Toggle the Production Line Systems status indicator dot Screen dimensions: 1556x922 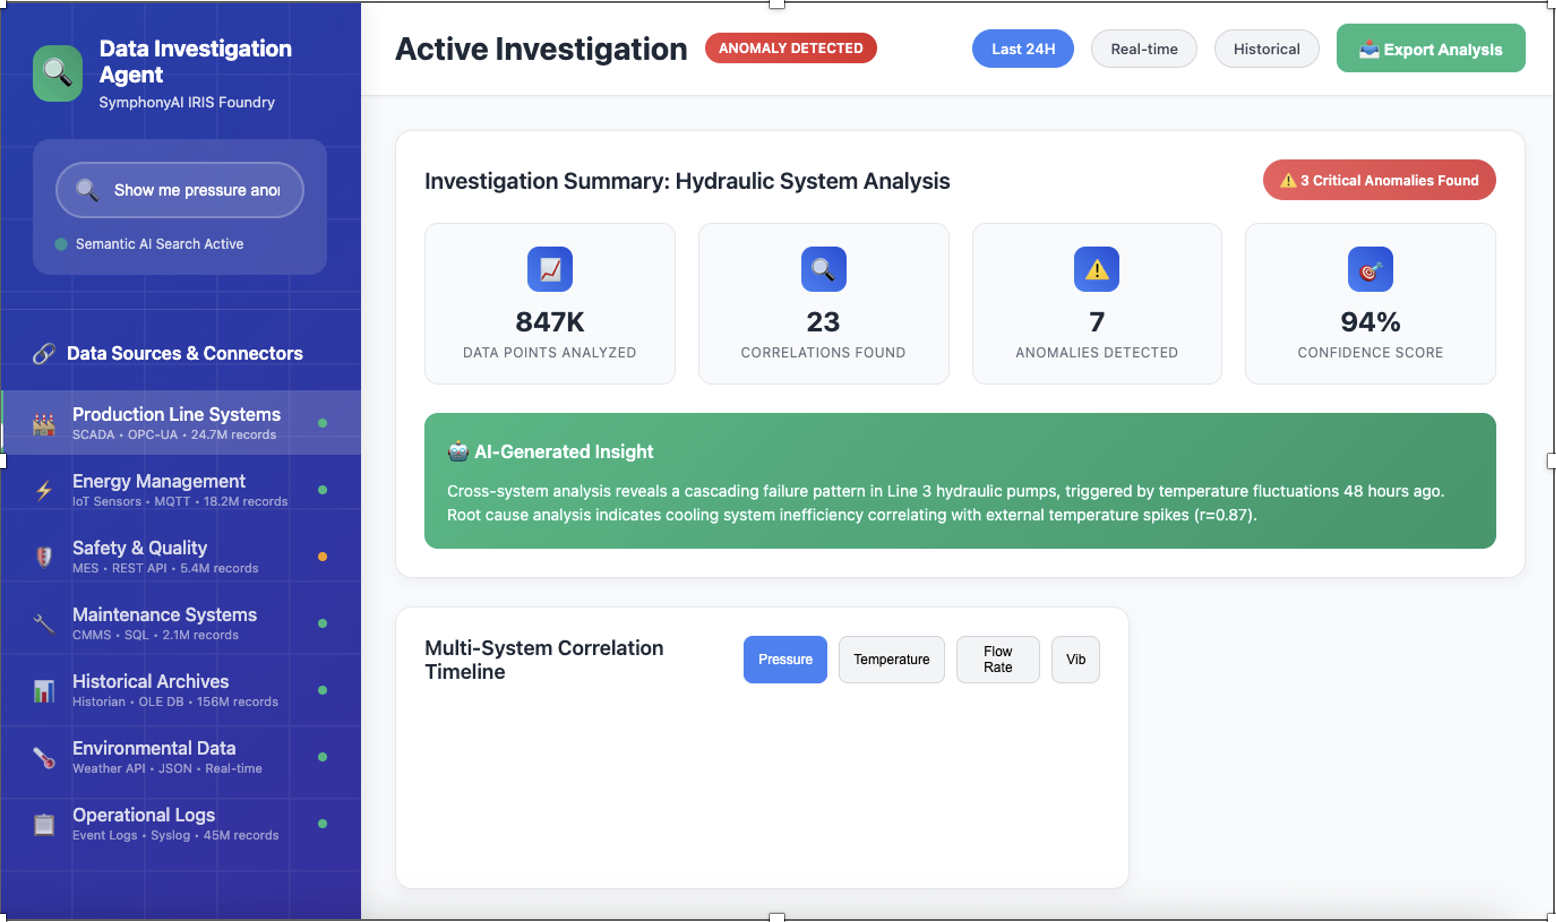pos(322,422)
